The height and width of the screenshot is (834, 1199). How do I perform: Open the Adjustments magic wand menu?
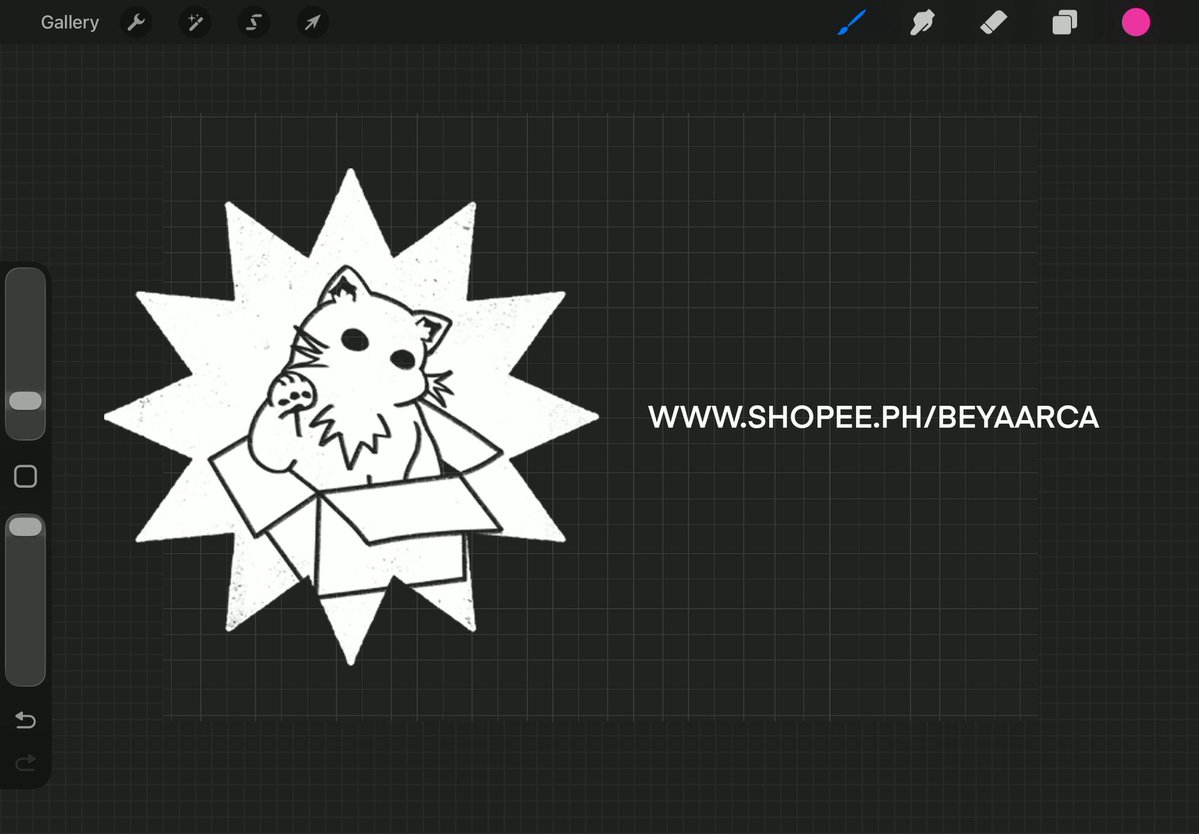pyautogui.click(x=195, y=22)
